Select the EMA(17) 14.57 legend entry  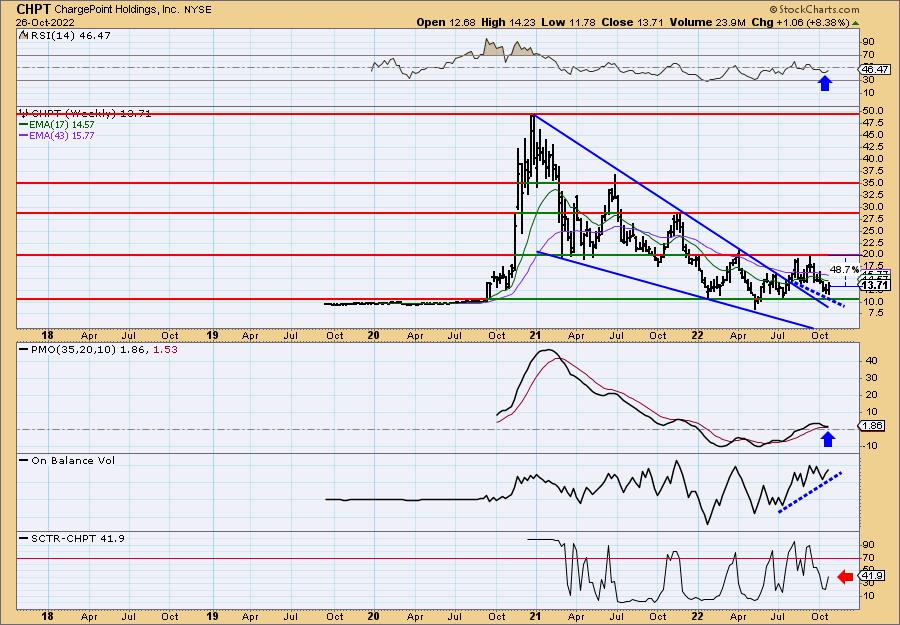tap(61, 125)
